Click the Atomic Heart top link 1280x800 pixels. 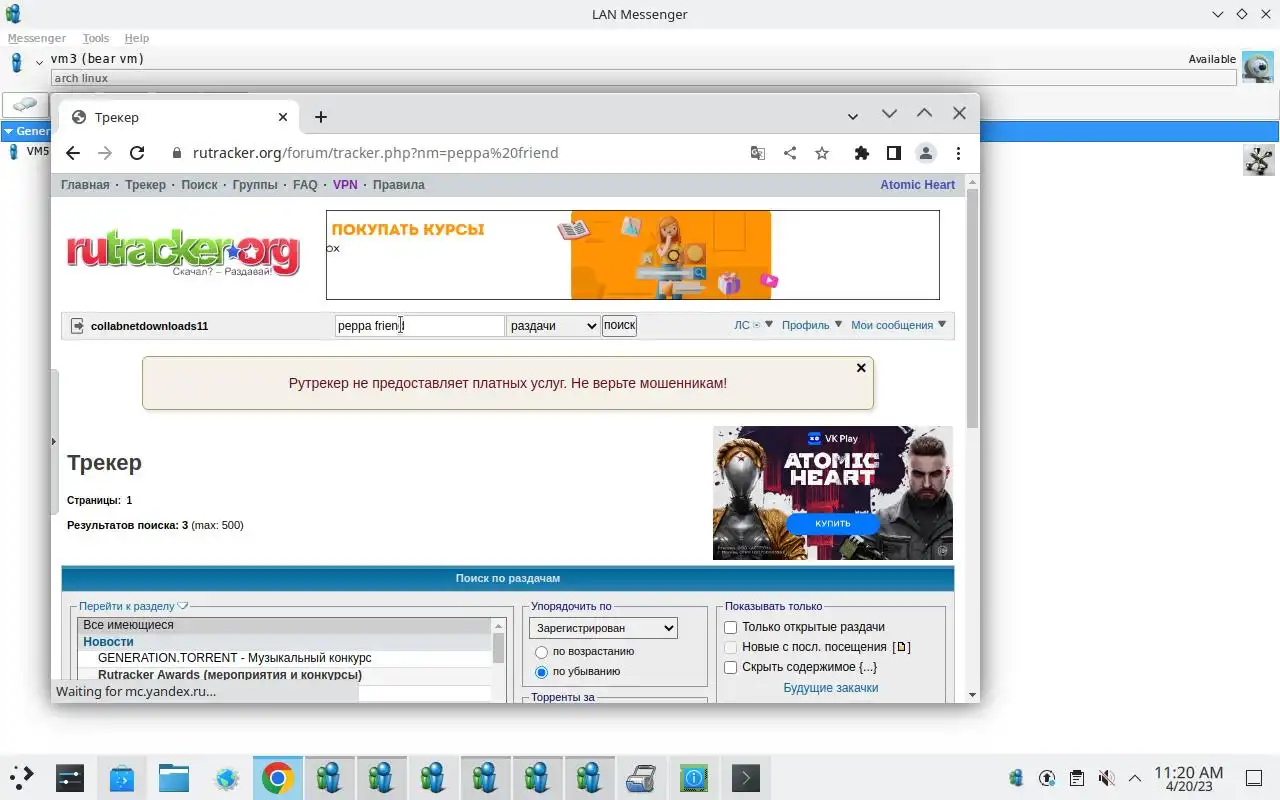click(x=917, y=185)
